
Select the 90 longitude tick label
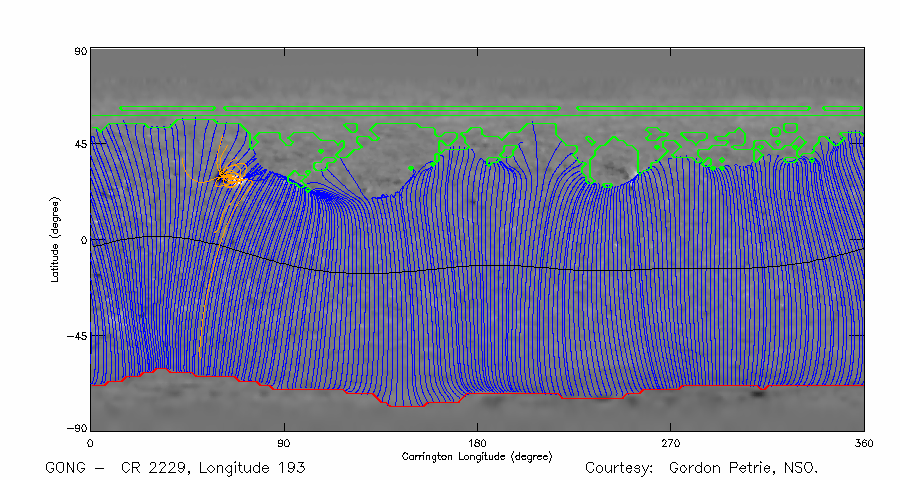pos(284,441)
